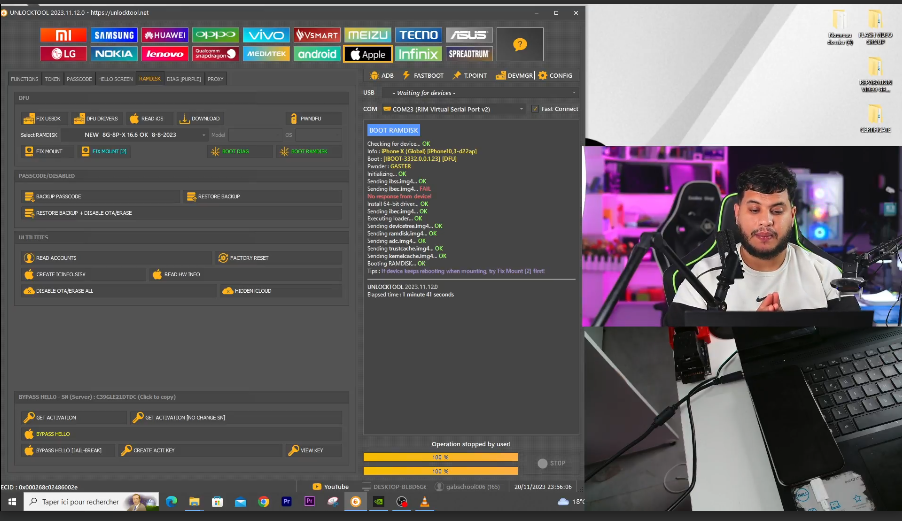This screenshot has width=902, height=521.
Task: Click the Download button
Action: click(201, 118)
